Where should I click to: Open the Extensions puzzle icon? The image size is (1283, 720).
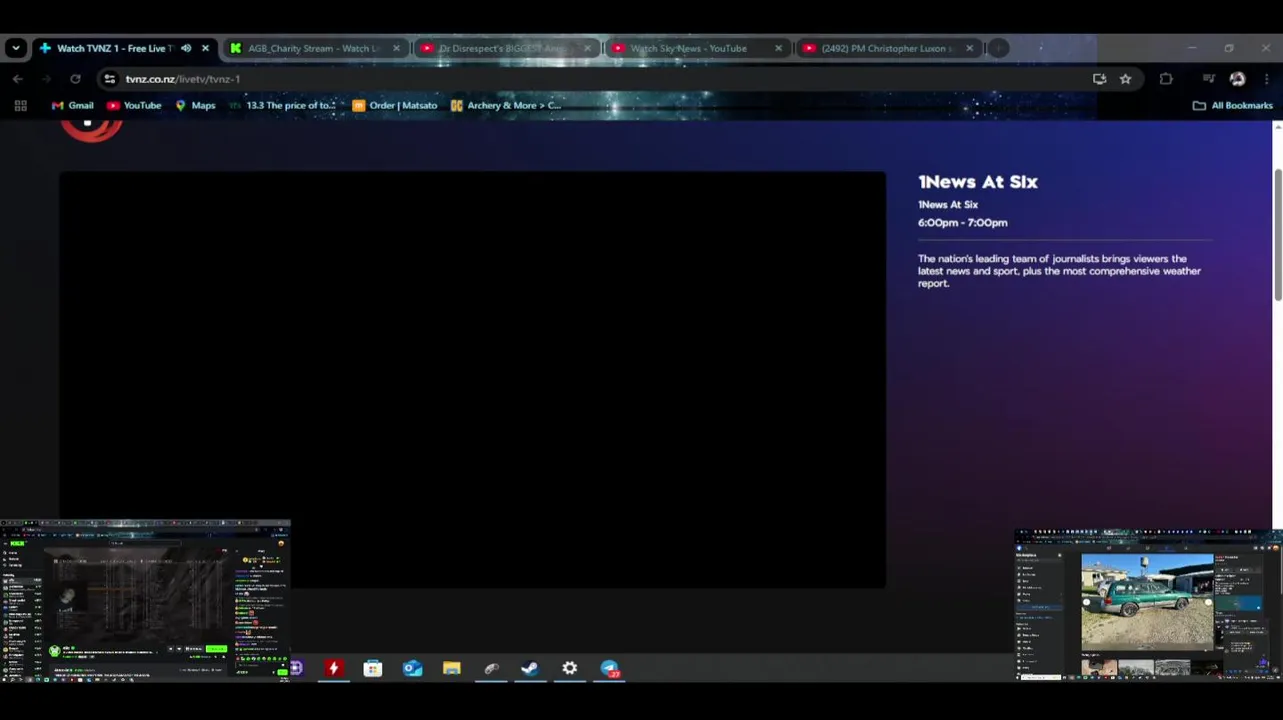pyautogui.click(x=1166, y=79)
